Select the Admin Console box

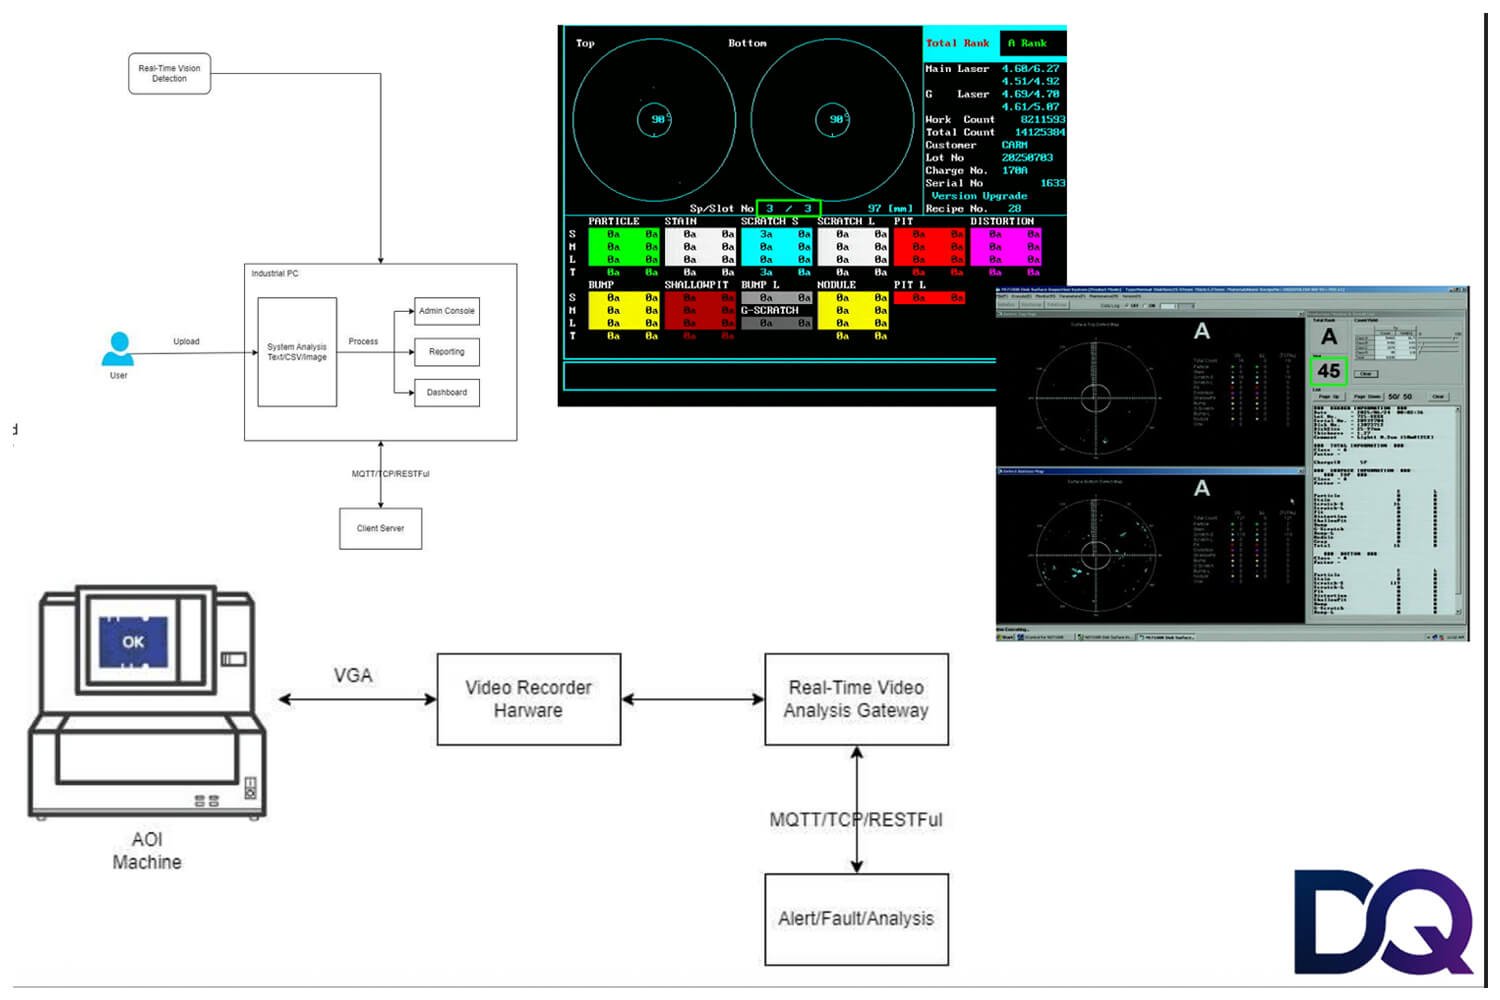[x=446, y=311]
